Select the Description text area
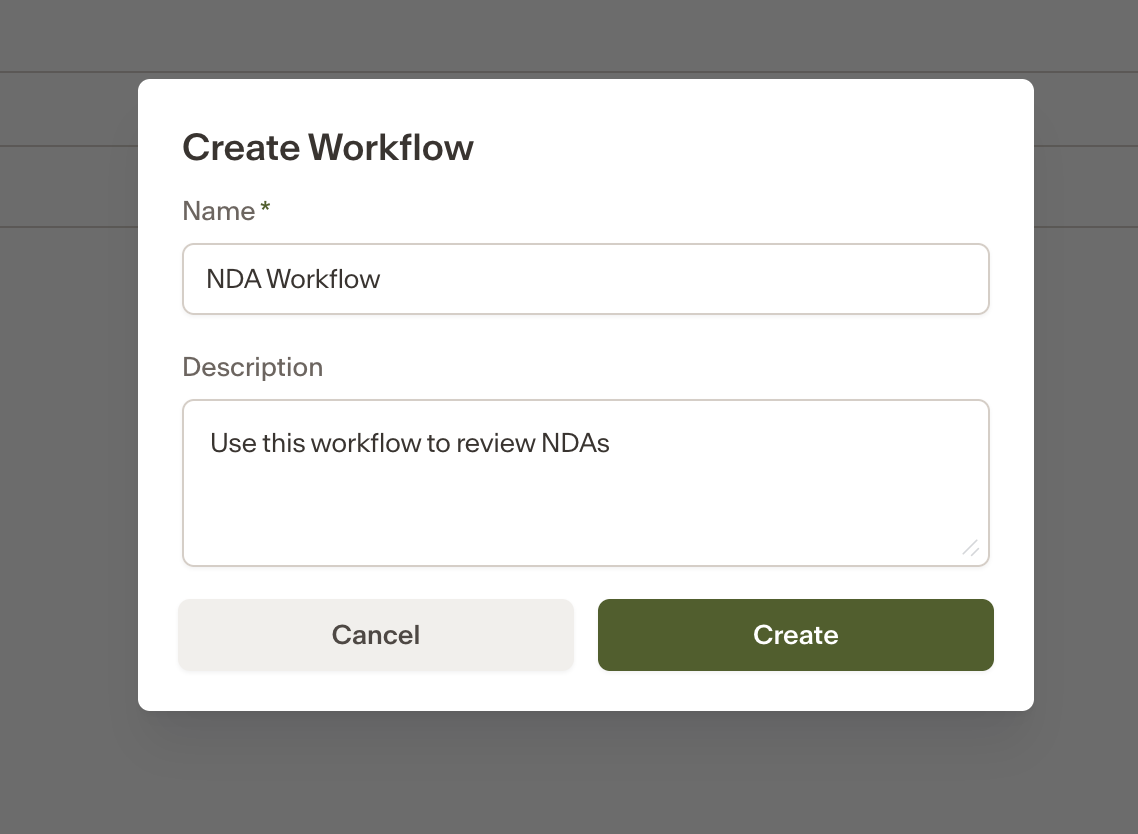Screen dimensions: 1138x834 tap(586, 483)
